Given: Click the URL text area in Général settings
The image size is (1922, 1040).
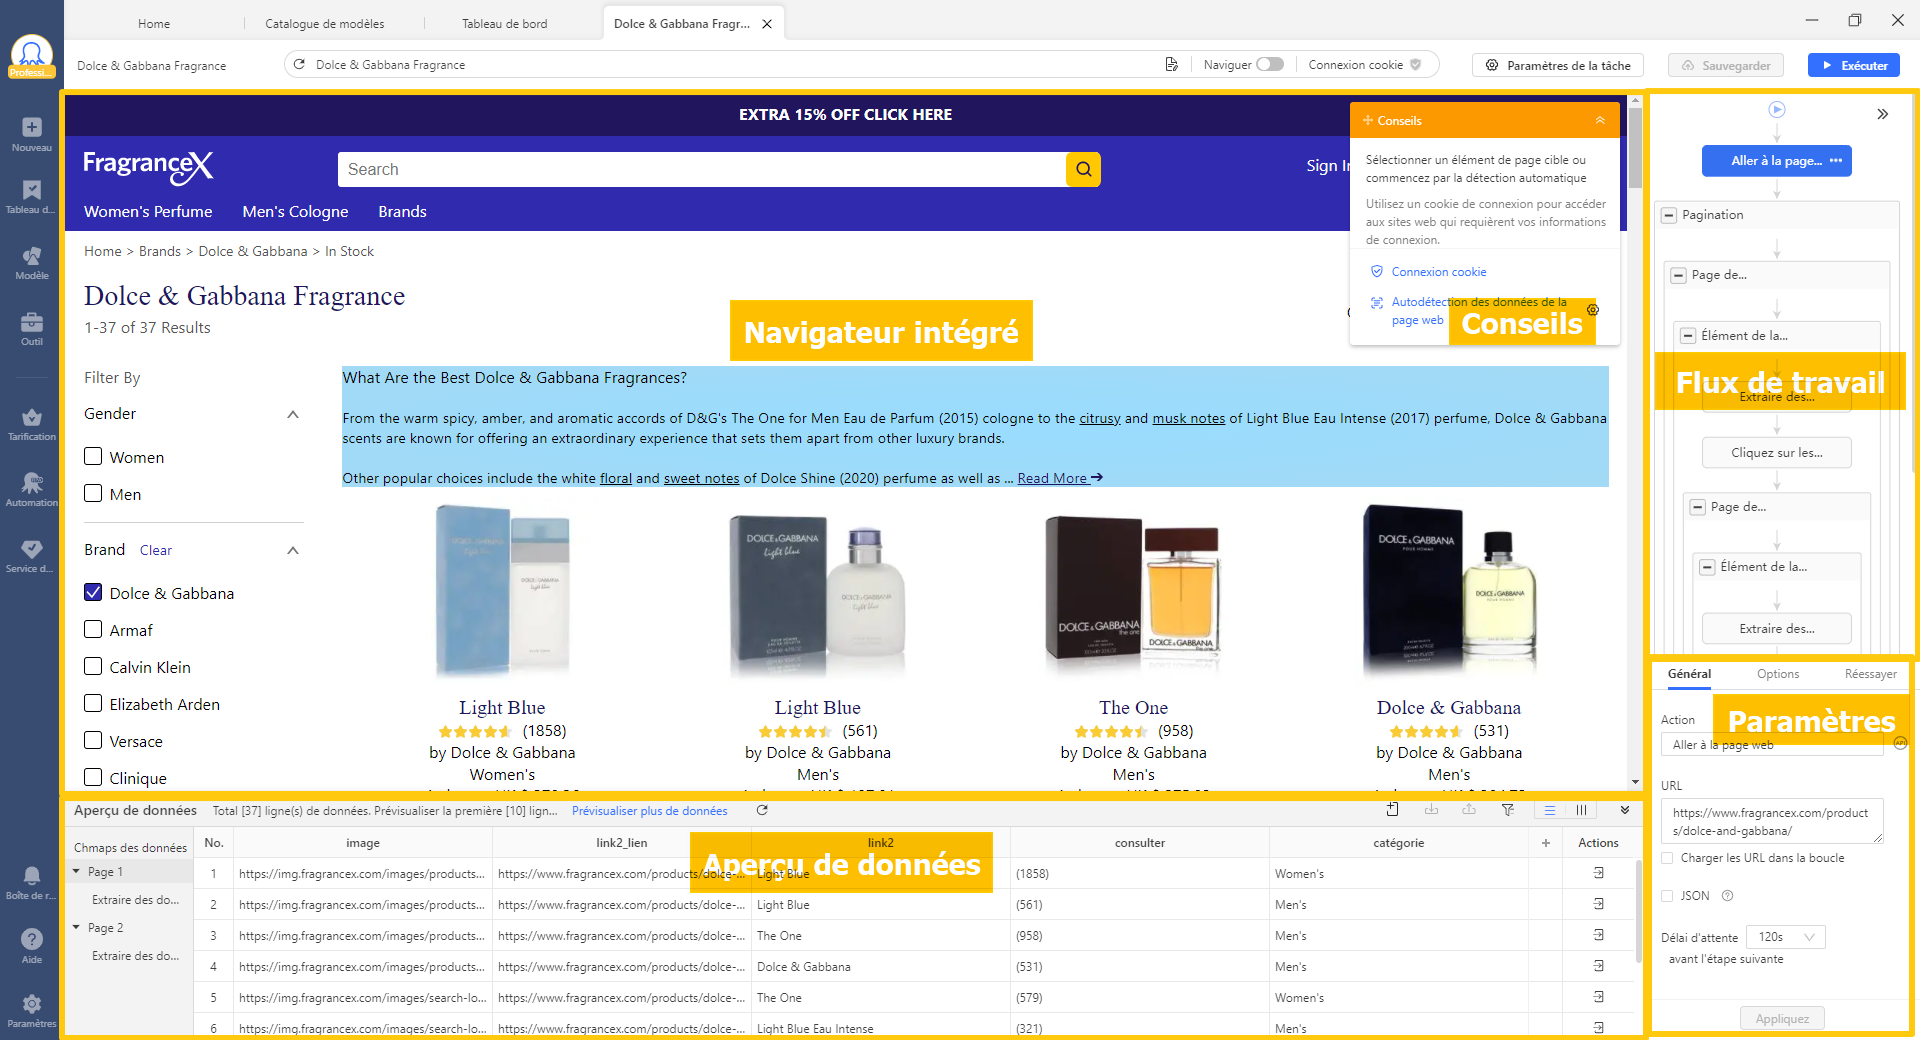Looking at the screenshot, I should tap(1772, 821).
